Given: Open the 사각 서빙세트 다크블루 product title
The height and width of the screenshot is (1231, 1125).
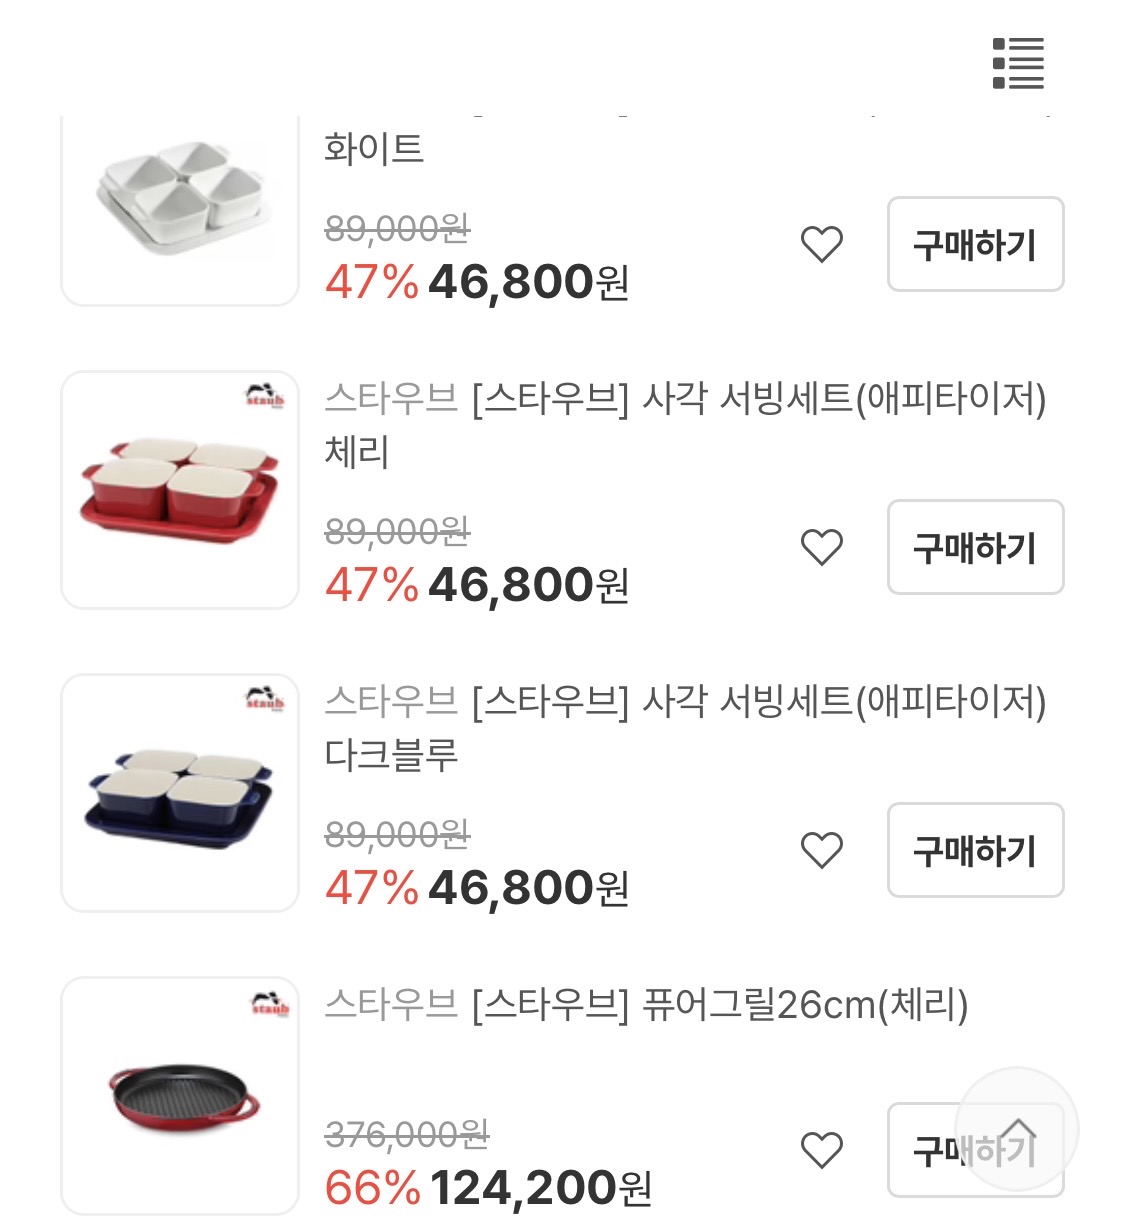Looking at the screenshot, I should coord(685,728).
